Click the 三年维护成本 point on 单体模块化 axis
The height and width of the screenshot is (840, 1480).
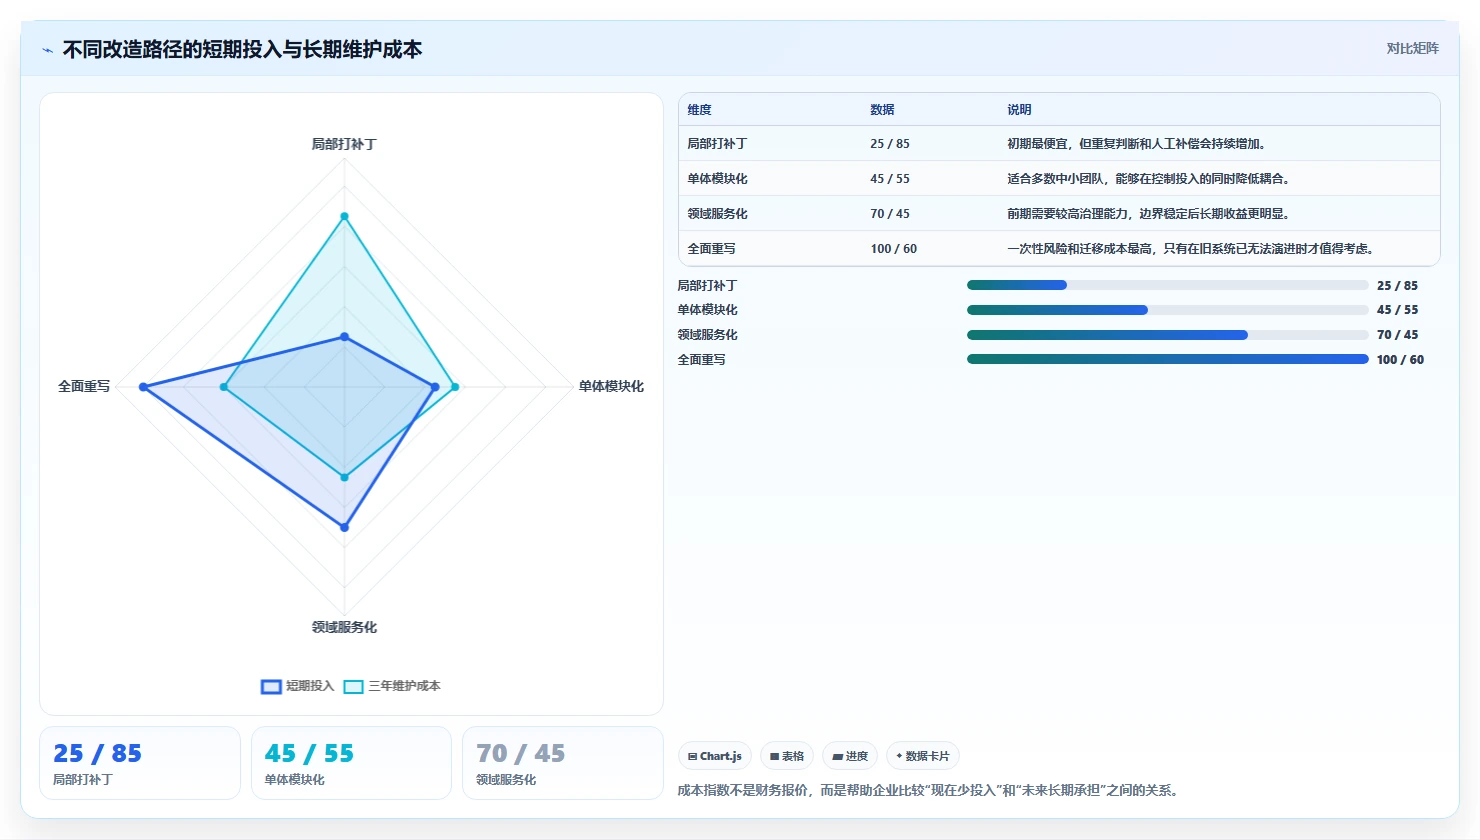coord(455,387)
